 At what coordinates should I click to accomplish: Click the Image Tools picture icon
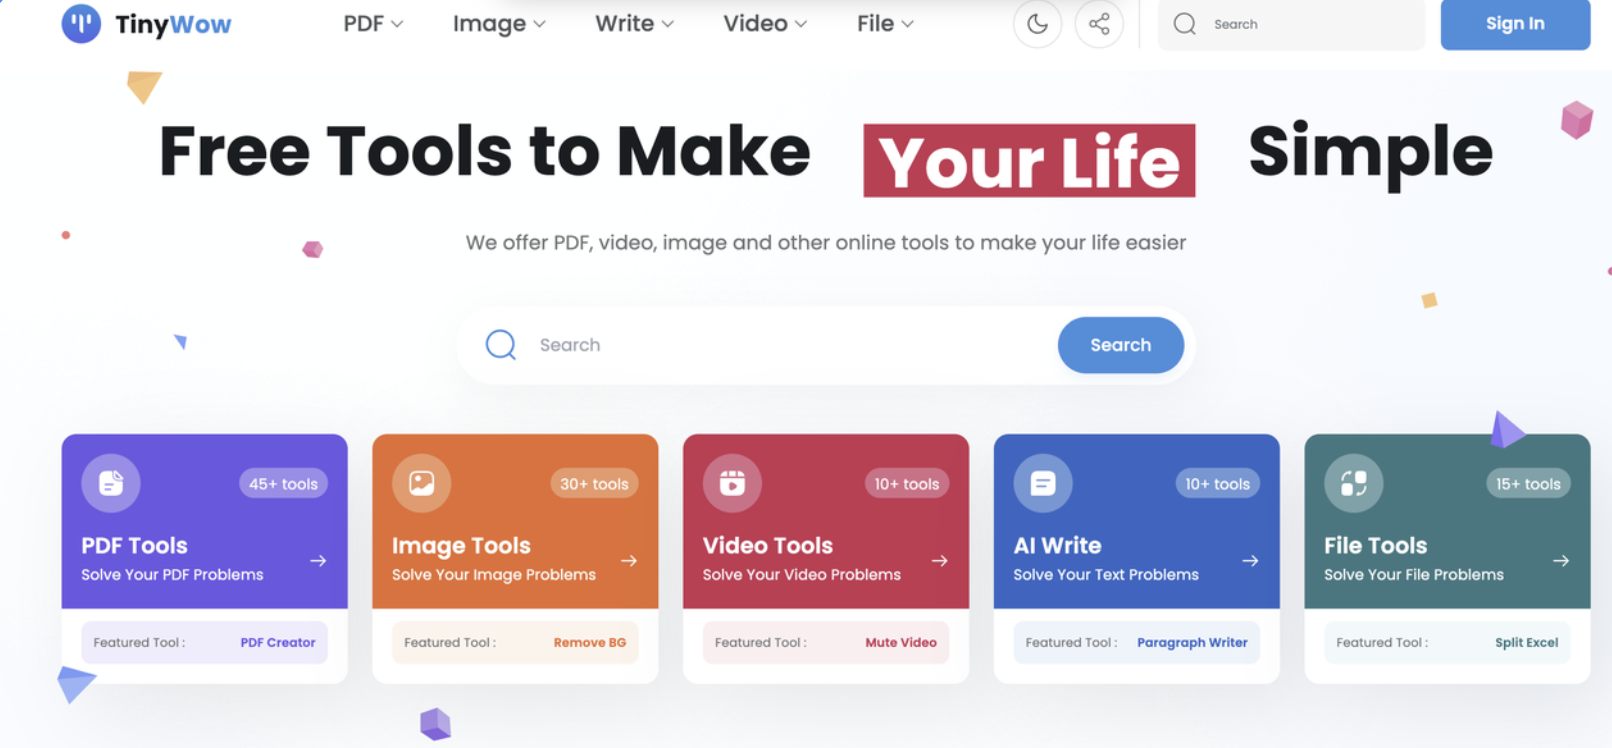pos(422,483)
